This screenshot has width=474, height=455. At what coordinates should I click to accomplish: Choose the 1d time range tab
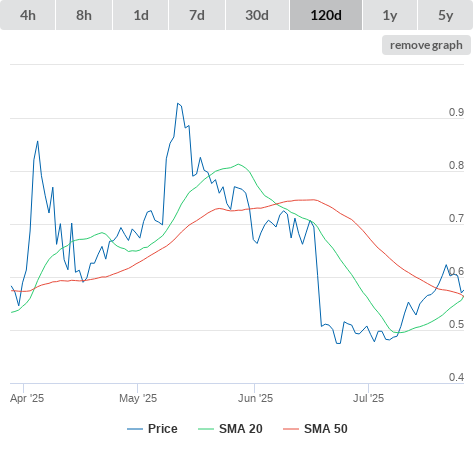click(x=141, y=15)
